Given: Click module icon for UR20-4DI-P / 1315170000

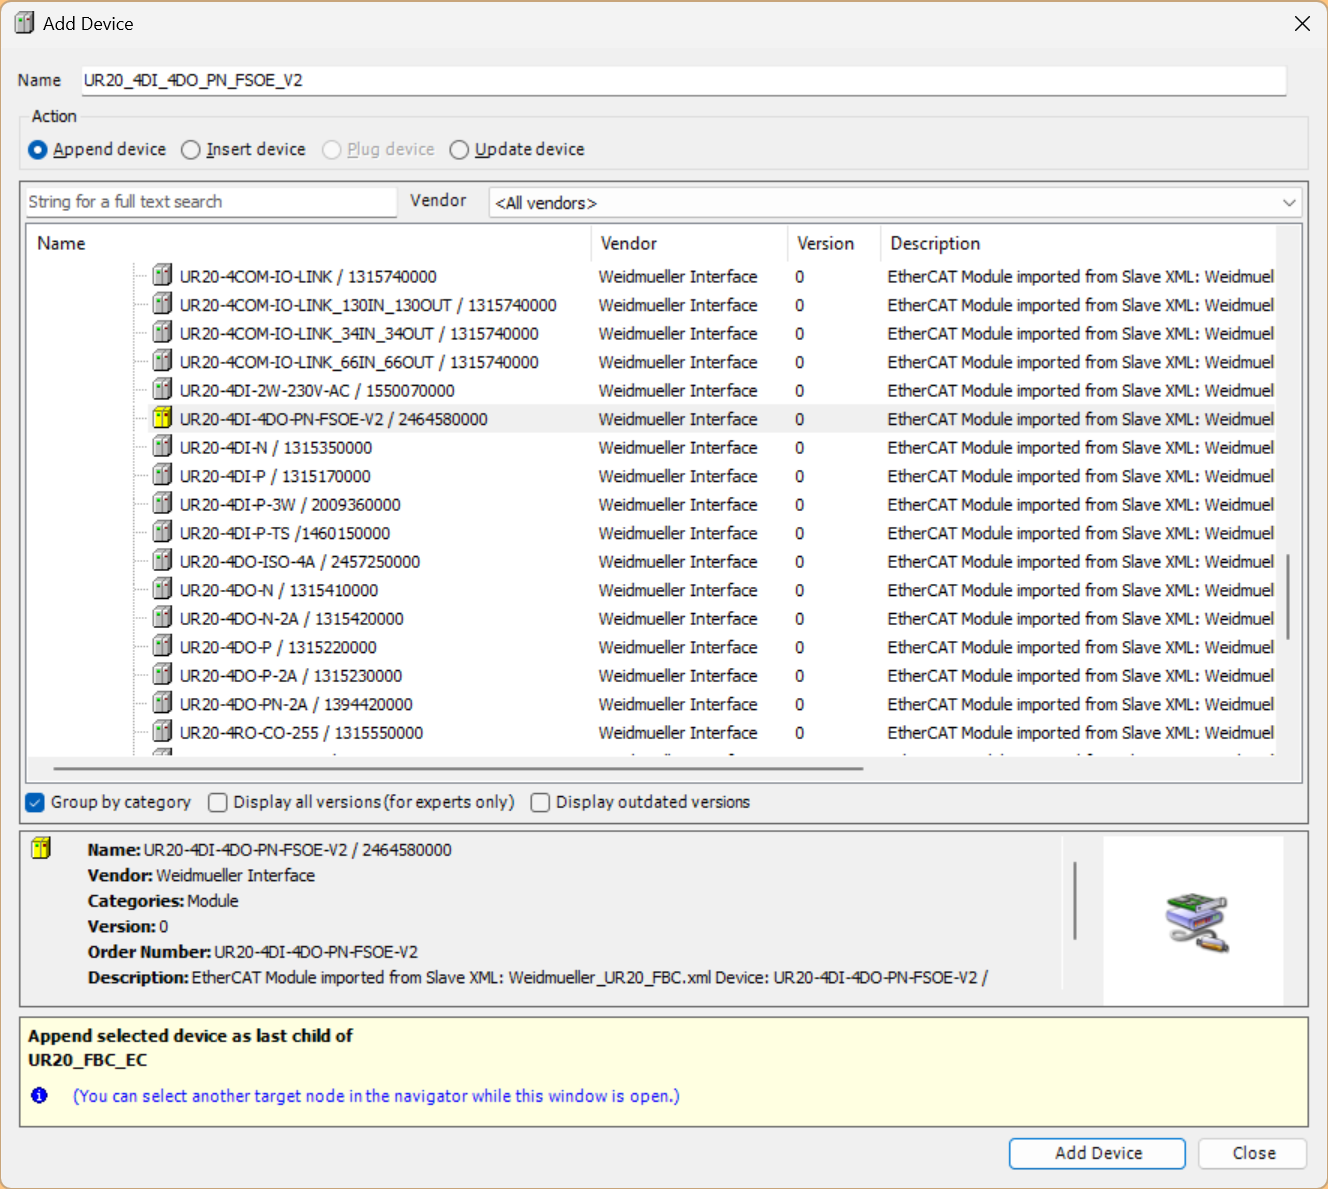Looking at the screenshot, I should 162,475.
